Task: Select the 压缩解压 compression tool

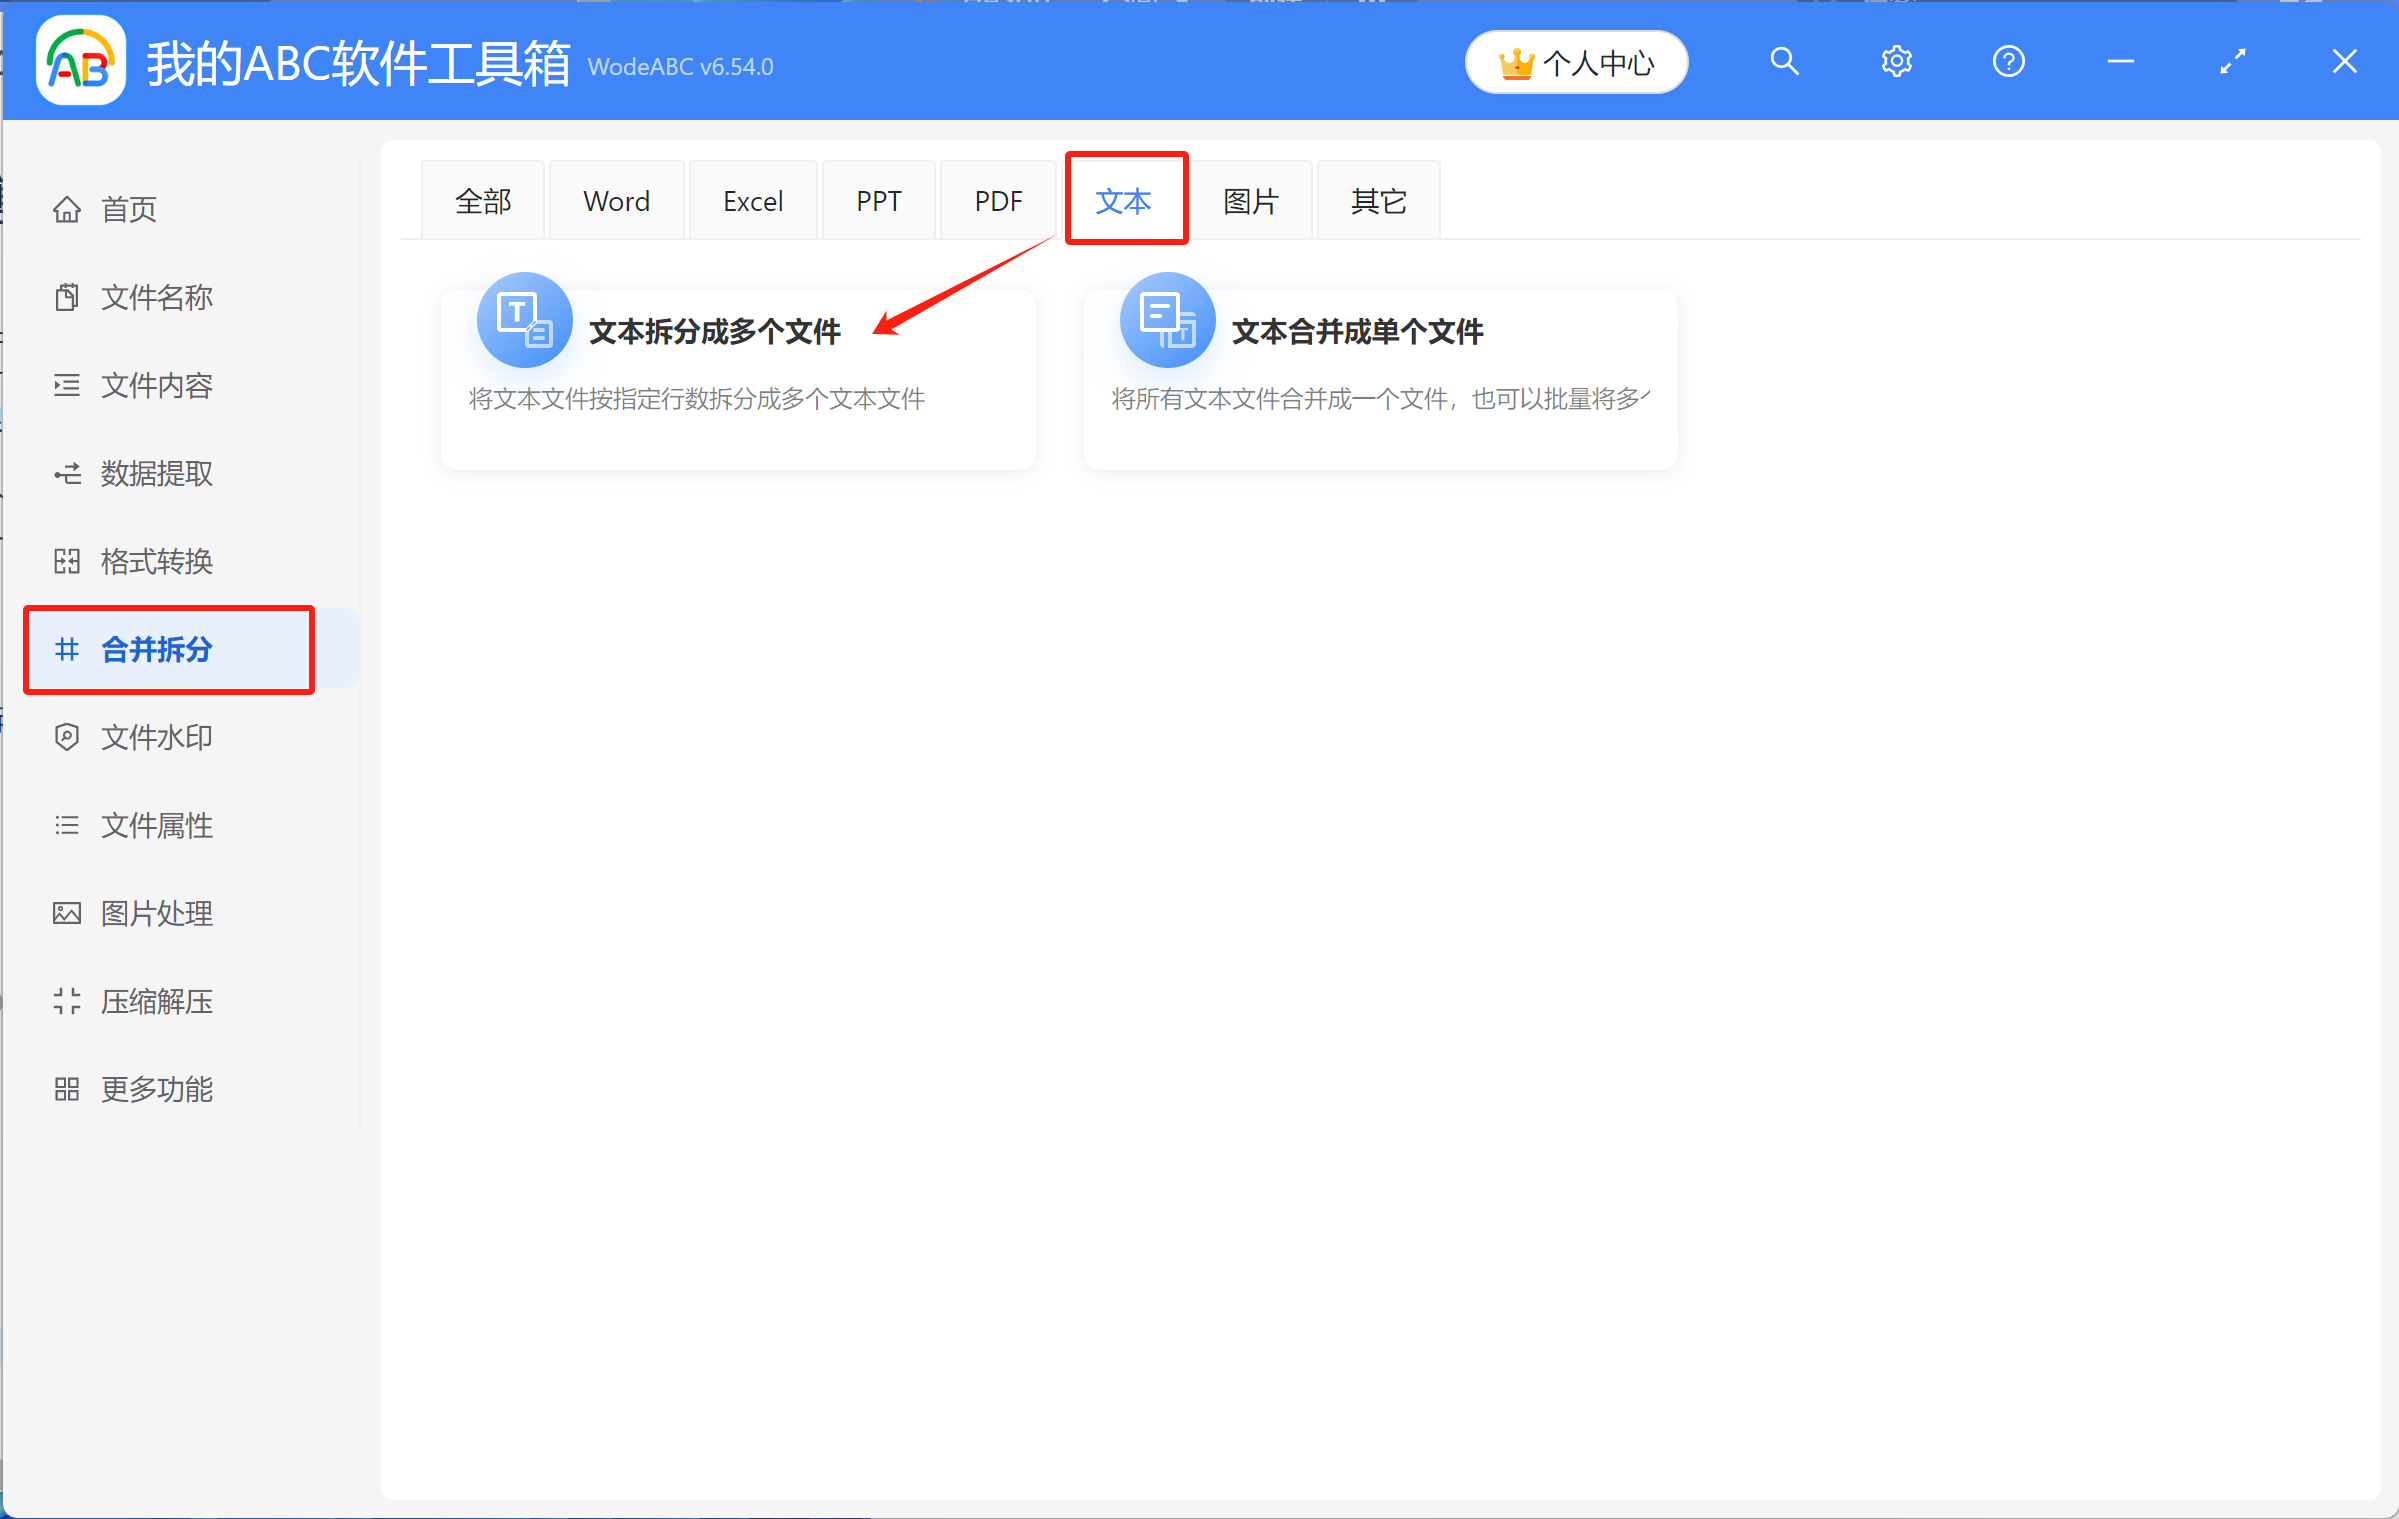Action: [x=156, y=1001]
